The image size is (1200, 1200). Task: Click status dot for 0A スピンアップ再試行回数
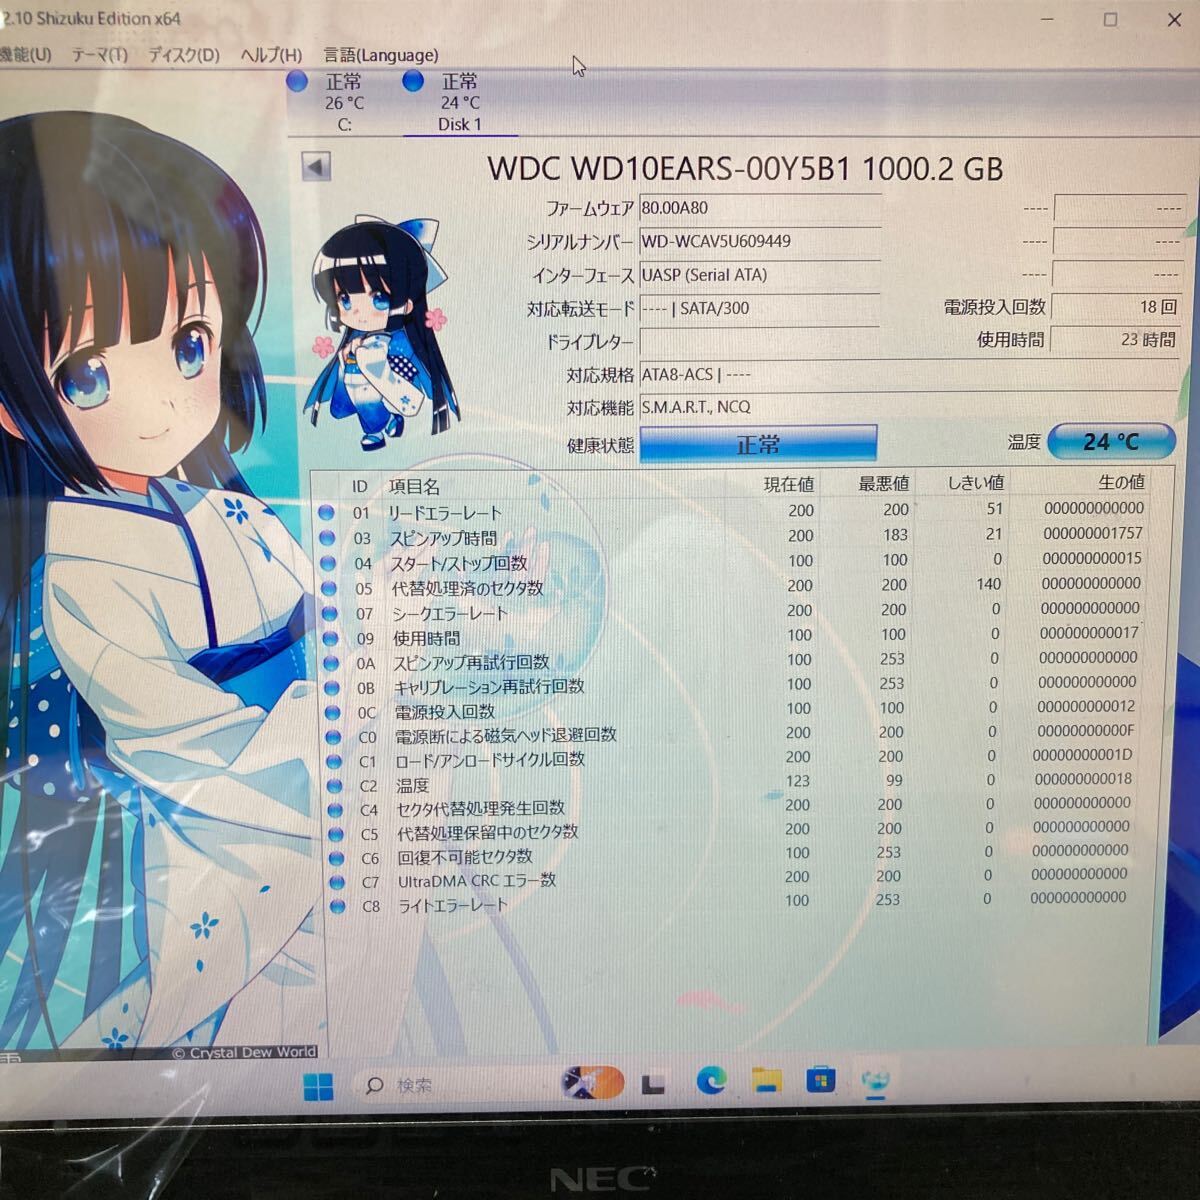coord(332,663)
